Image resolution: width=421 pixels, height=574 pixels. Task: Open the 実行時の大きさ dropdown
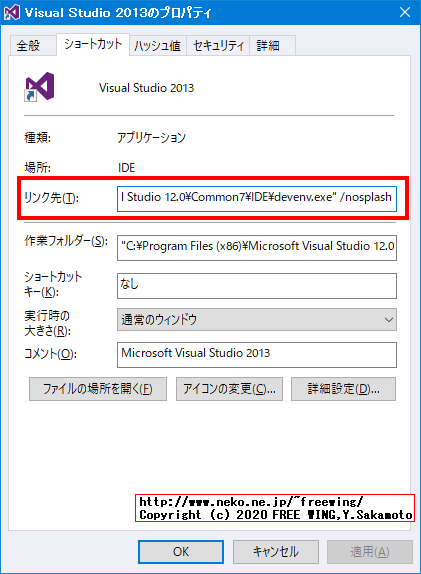point(257,320)
